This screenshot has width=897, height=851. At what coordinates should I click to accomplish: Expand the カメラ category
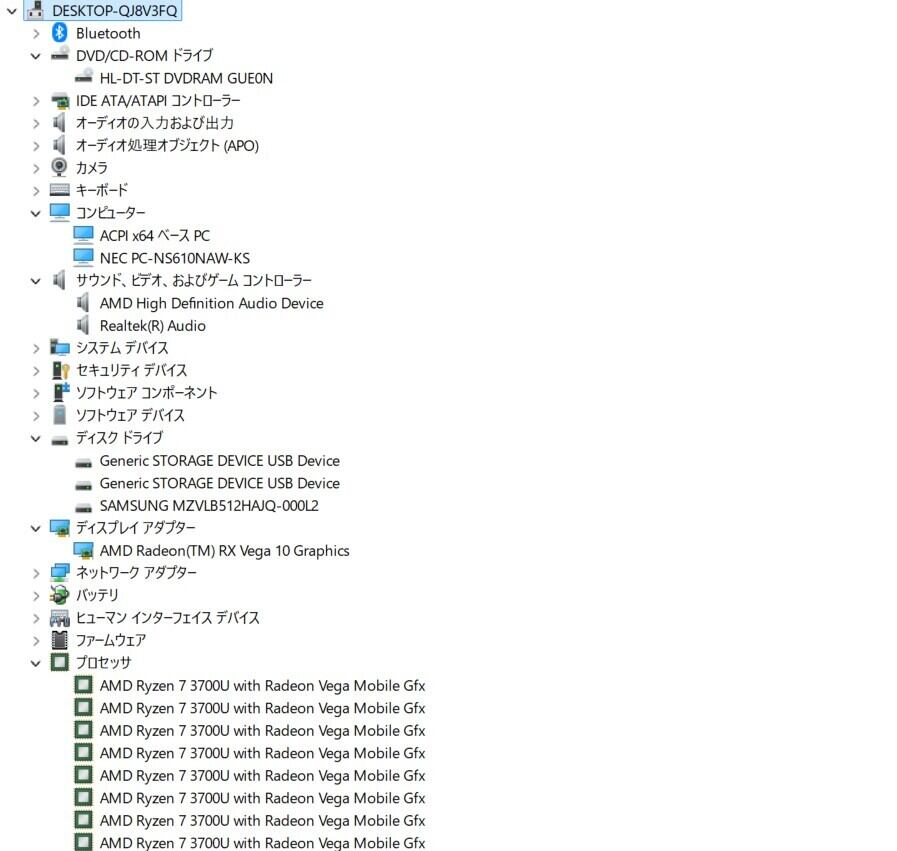[x=36, y=168]
